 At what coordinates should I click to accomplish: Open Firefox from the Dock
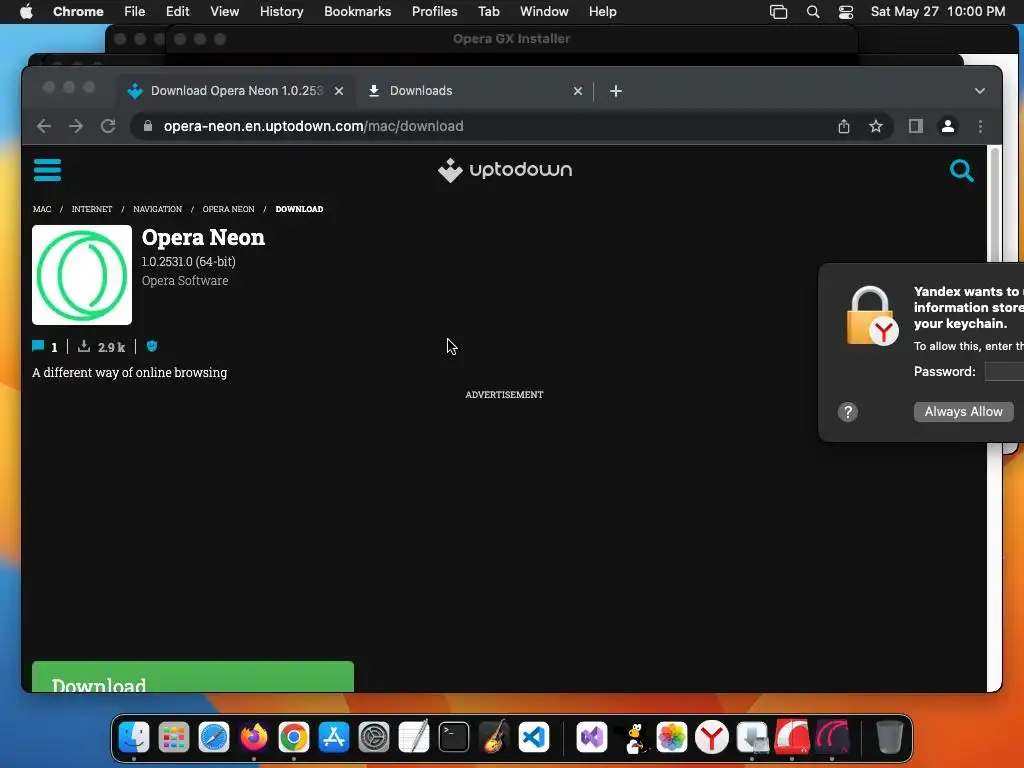(x=253, y=737)
